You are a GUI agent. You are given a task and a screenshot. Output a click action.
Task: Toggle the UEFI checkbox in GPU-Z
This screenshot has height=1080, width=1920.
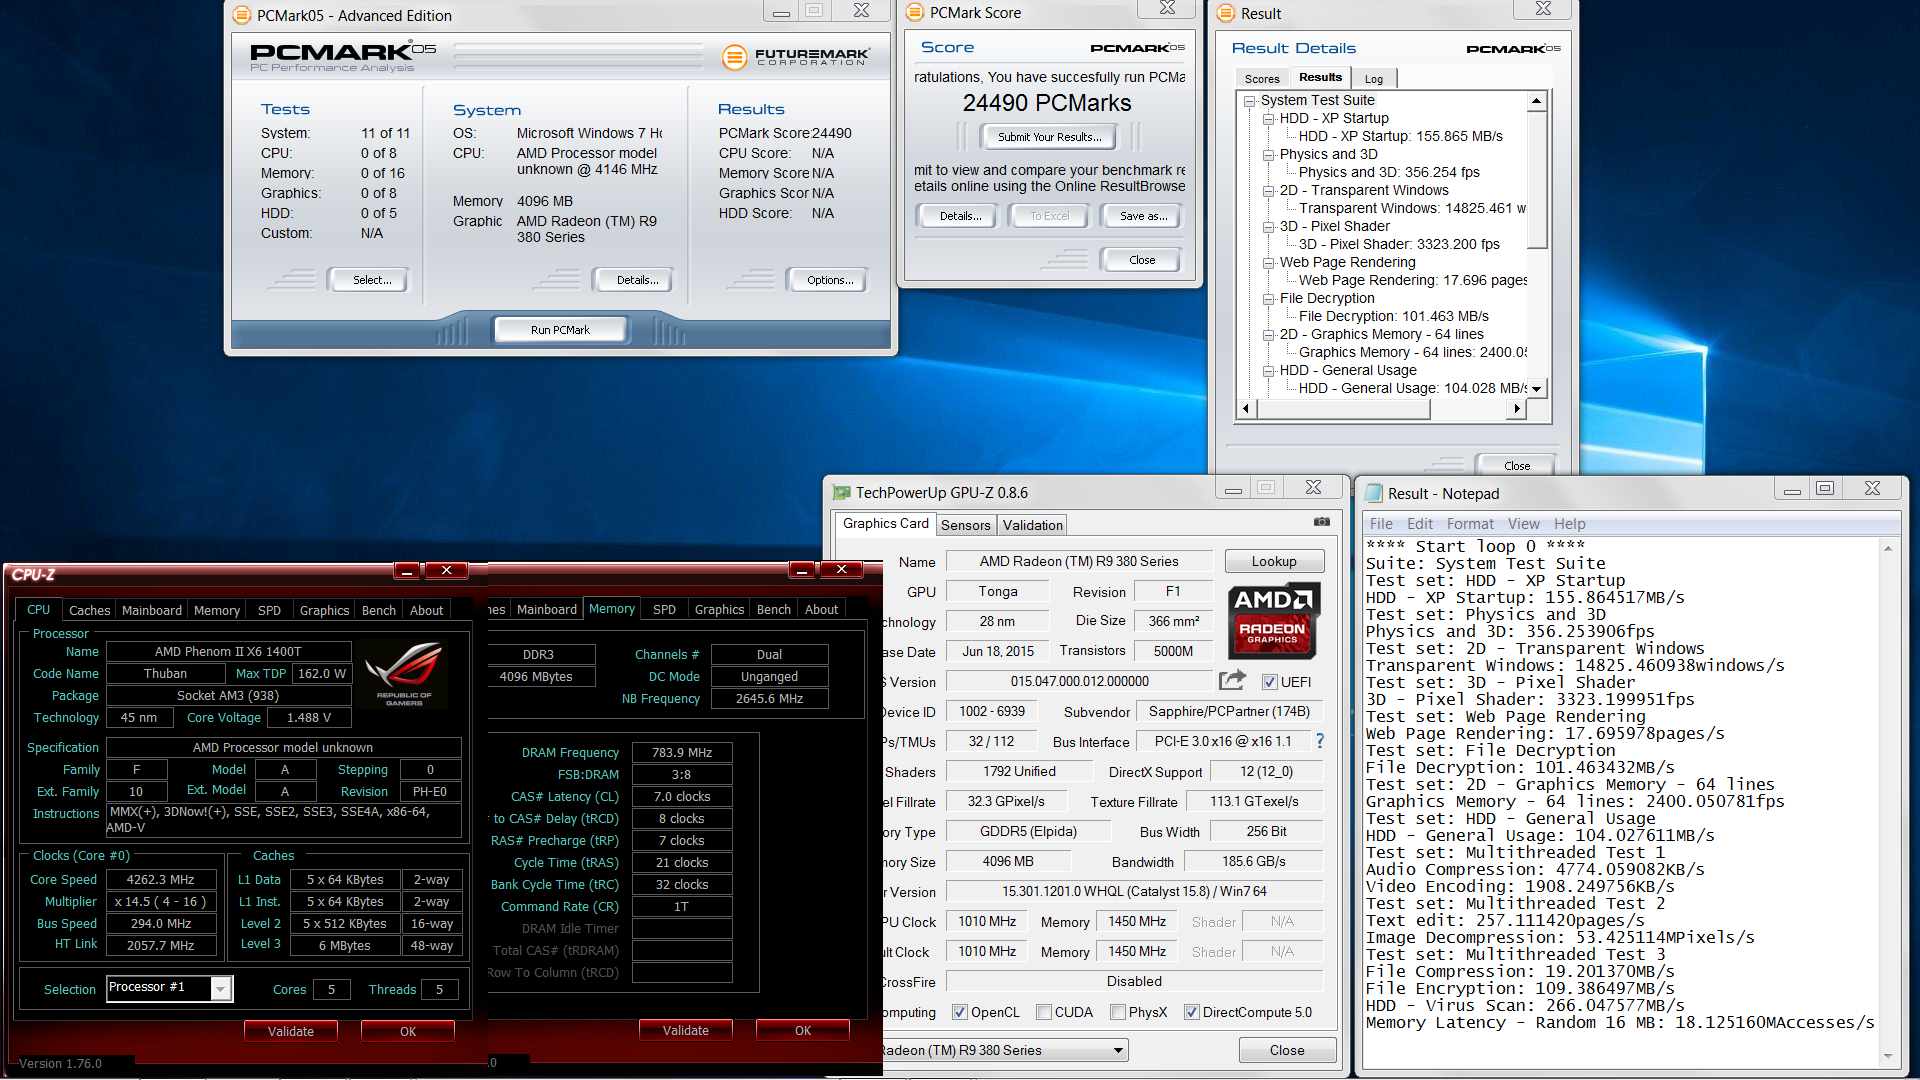tap(1270, 682)
